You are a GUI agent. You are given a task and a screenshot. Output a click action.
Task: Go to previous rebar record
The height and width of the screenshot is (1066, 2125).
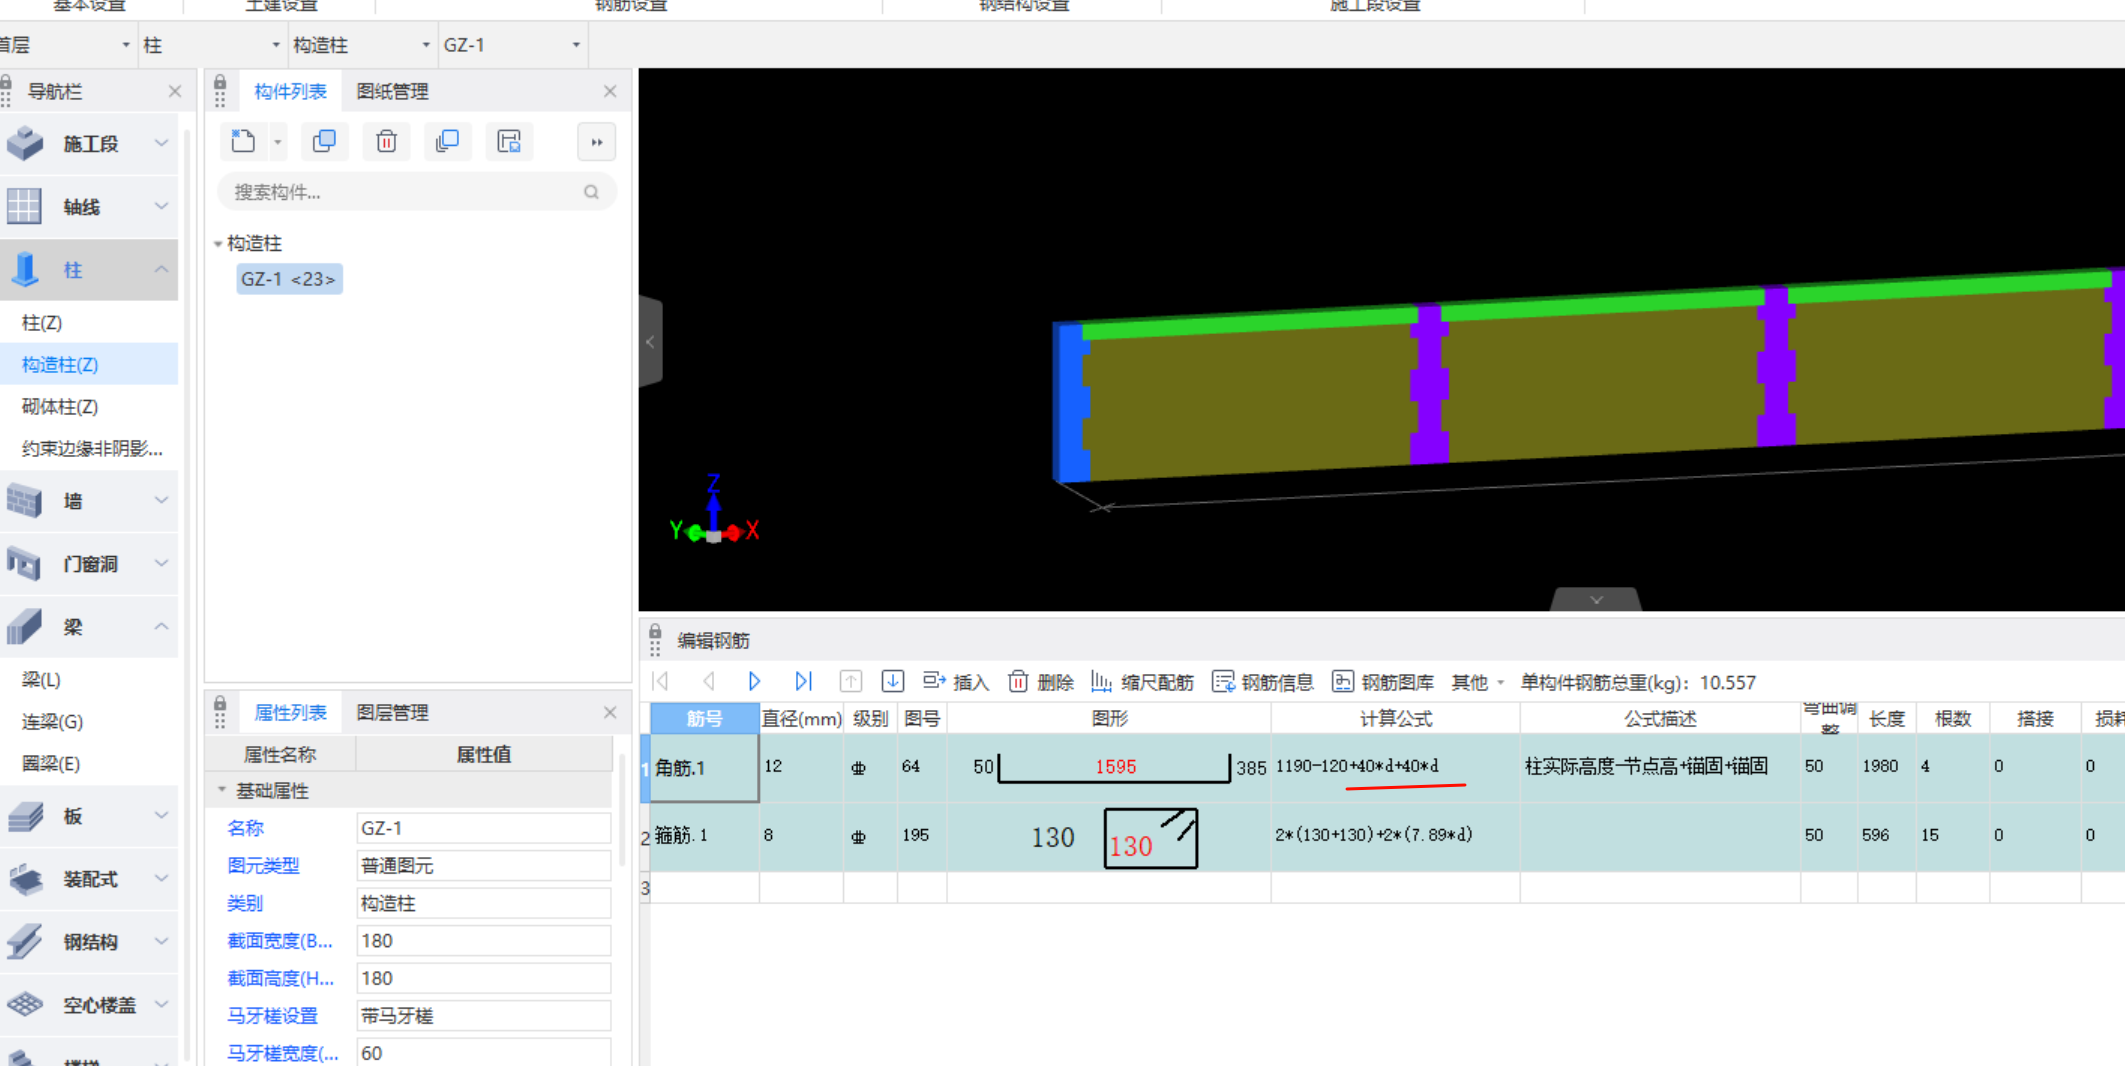pos(708,681)
